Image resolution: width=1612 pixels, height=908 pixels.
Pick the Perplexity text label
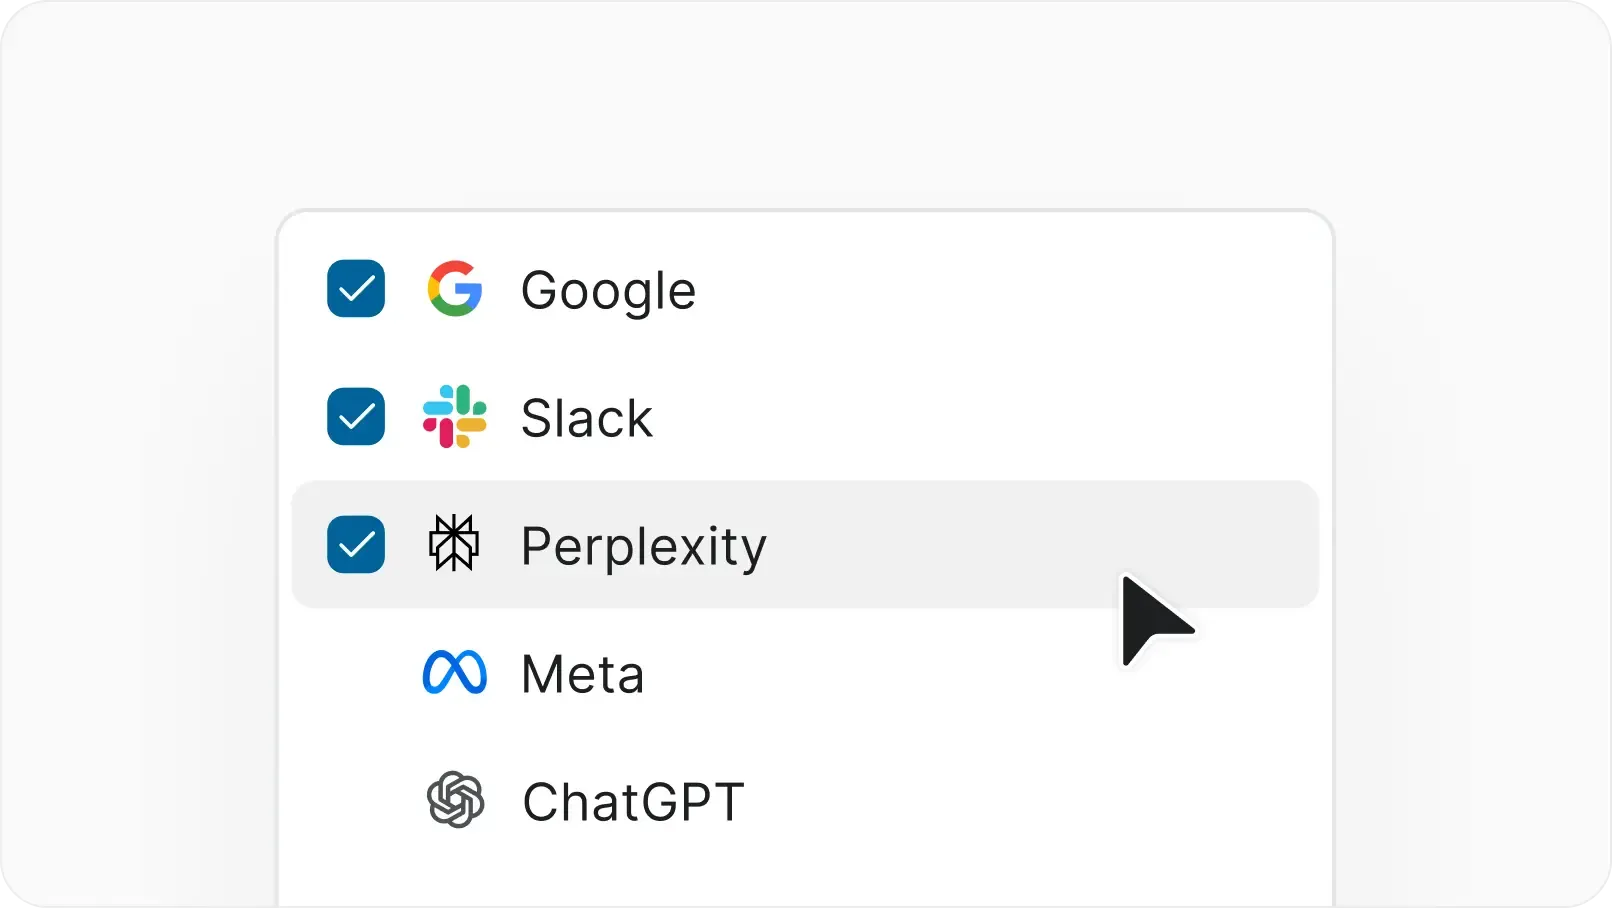[643, 547]
